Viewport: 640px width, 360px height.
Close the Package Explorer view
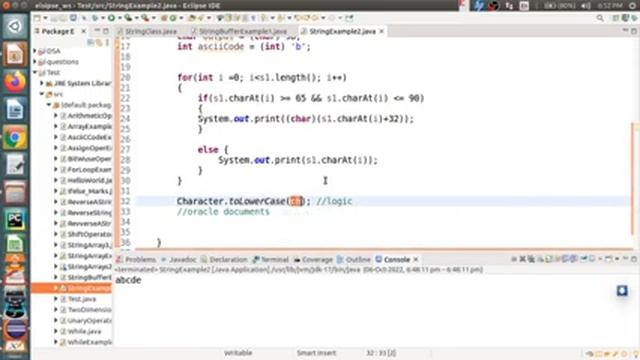coord(84,31)
